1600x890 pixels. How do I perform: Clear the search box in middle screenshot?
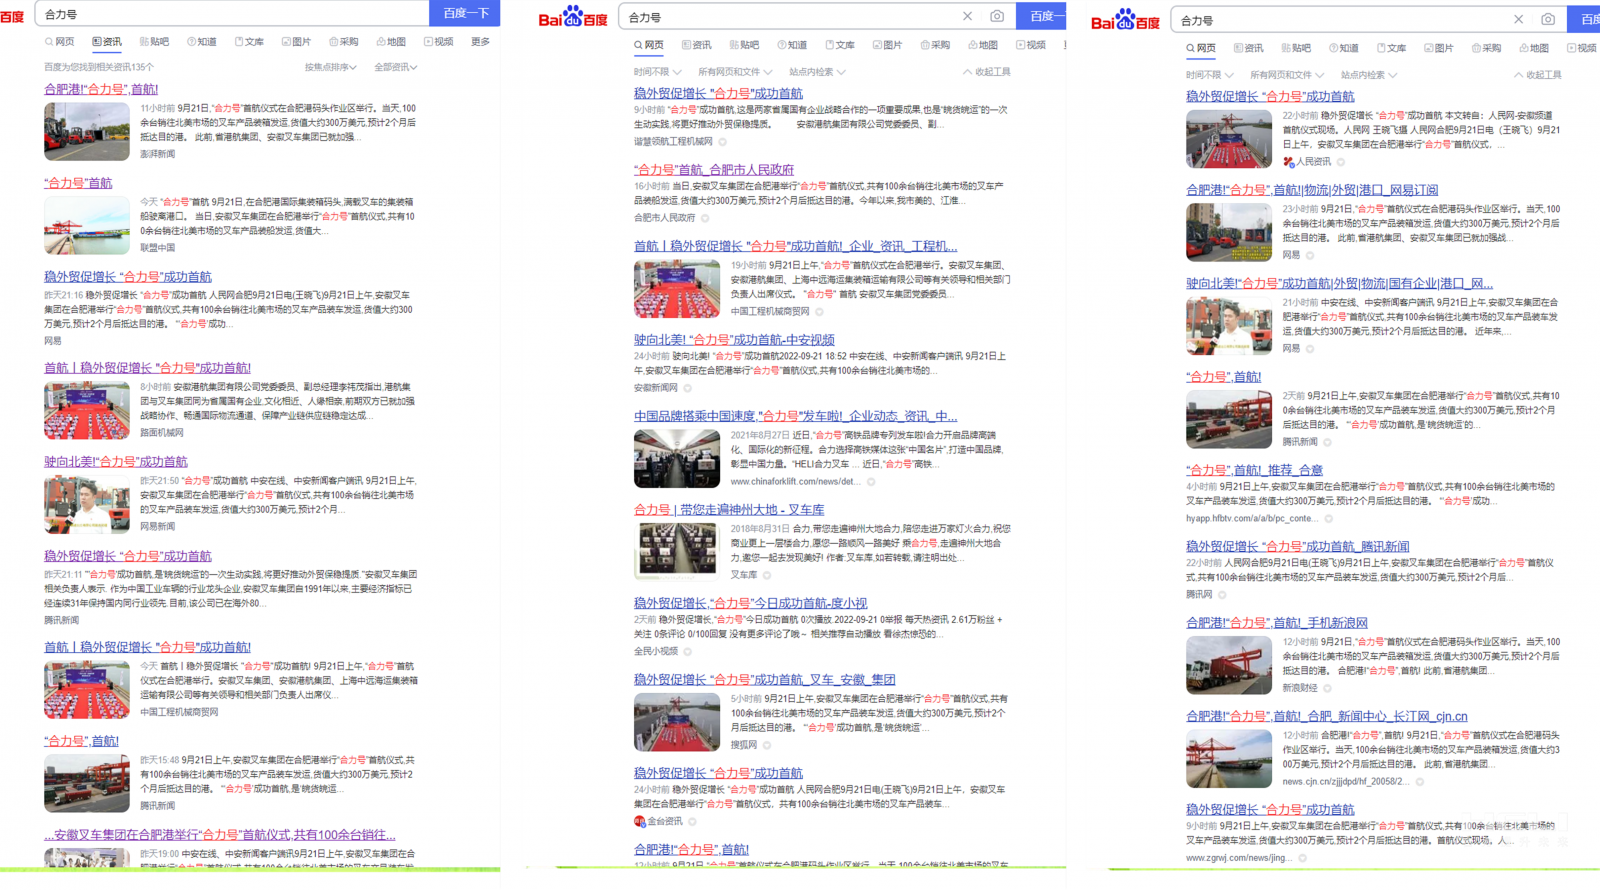(967, 16)
